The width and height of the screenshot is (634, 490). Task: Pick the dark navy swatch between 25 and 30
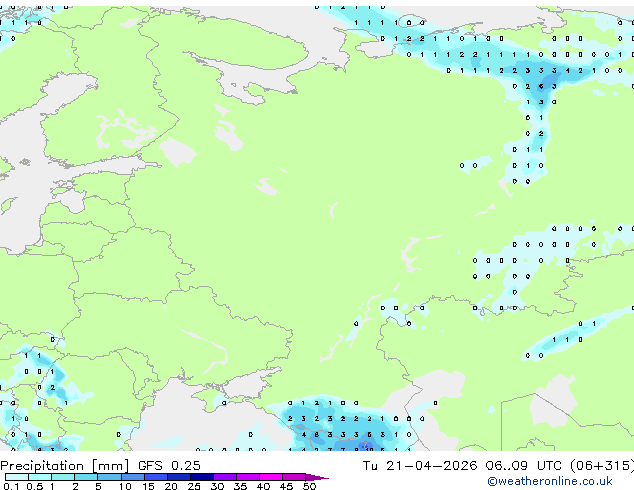click(x=202, y=477)
